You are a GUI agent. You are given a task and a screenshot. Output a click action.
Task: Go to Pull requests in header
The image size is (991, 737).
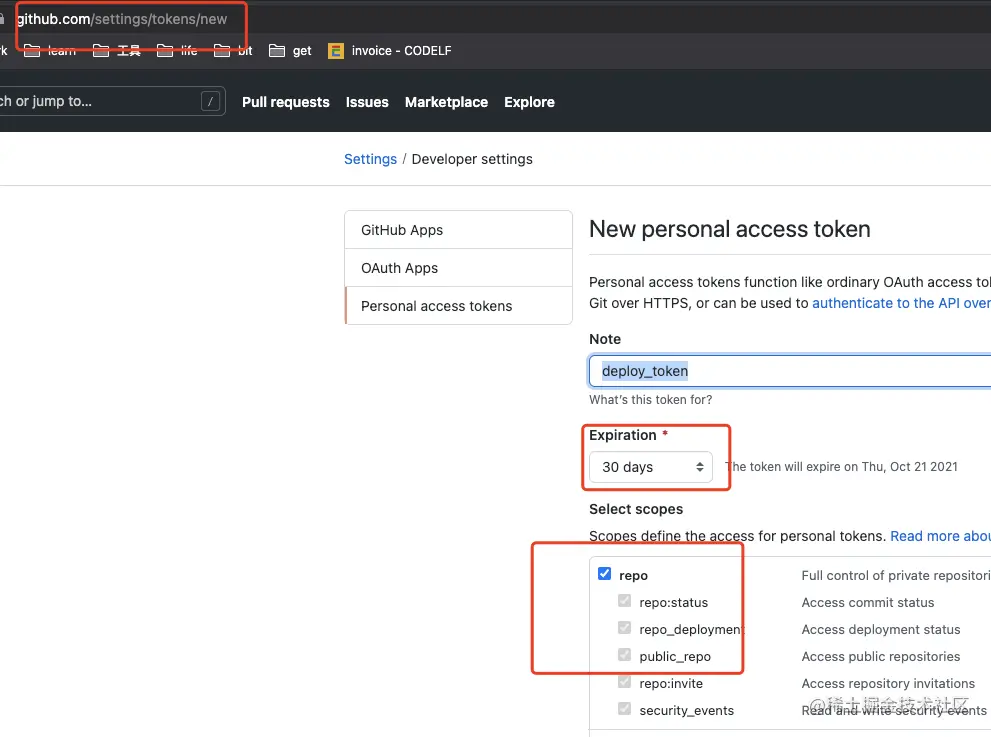pos(285,102)
